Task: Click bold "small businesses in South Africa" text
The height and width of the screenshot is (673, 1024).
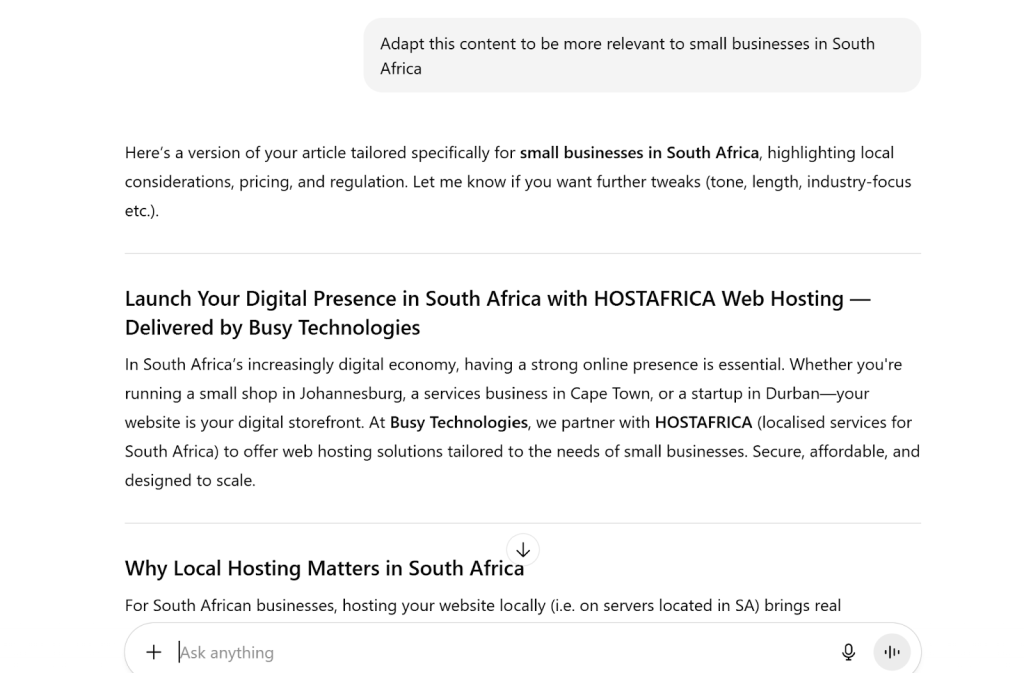Action: coord(640,153)
